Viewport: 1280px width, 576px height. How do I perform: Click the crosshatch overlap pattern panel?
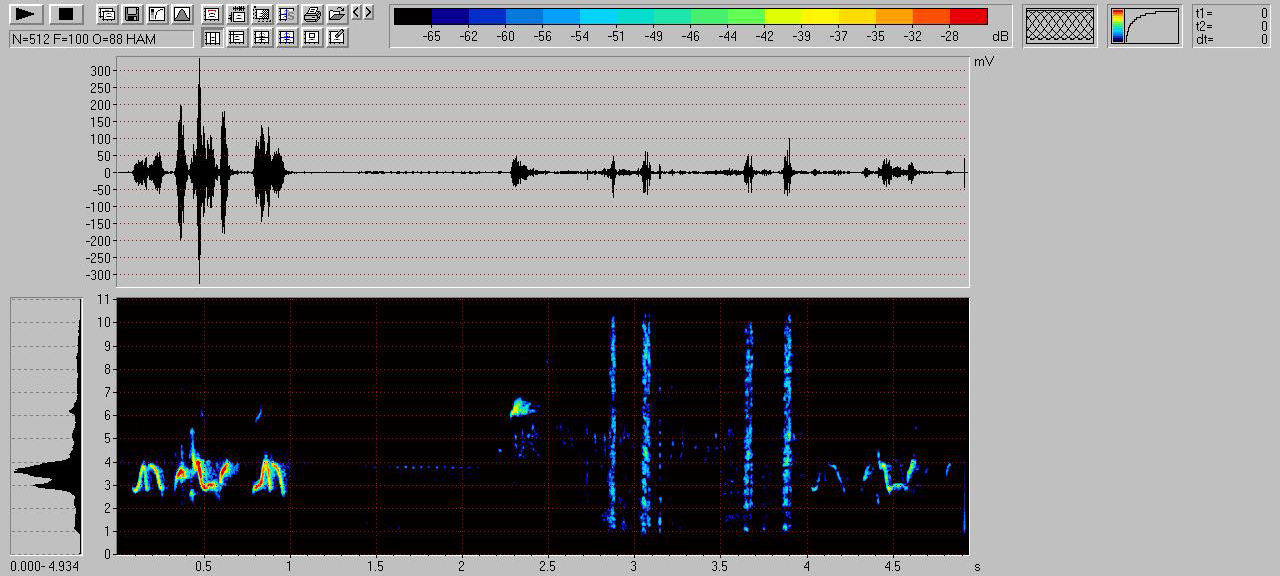click(x=1060, y=26)
